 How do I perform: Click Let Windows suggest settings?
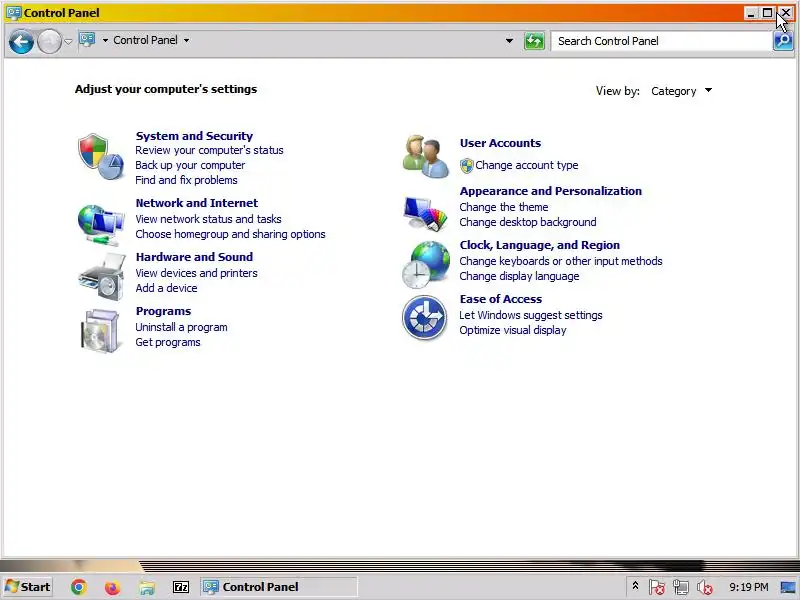pos(531,316)
